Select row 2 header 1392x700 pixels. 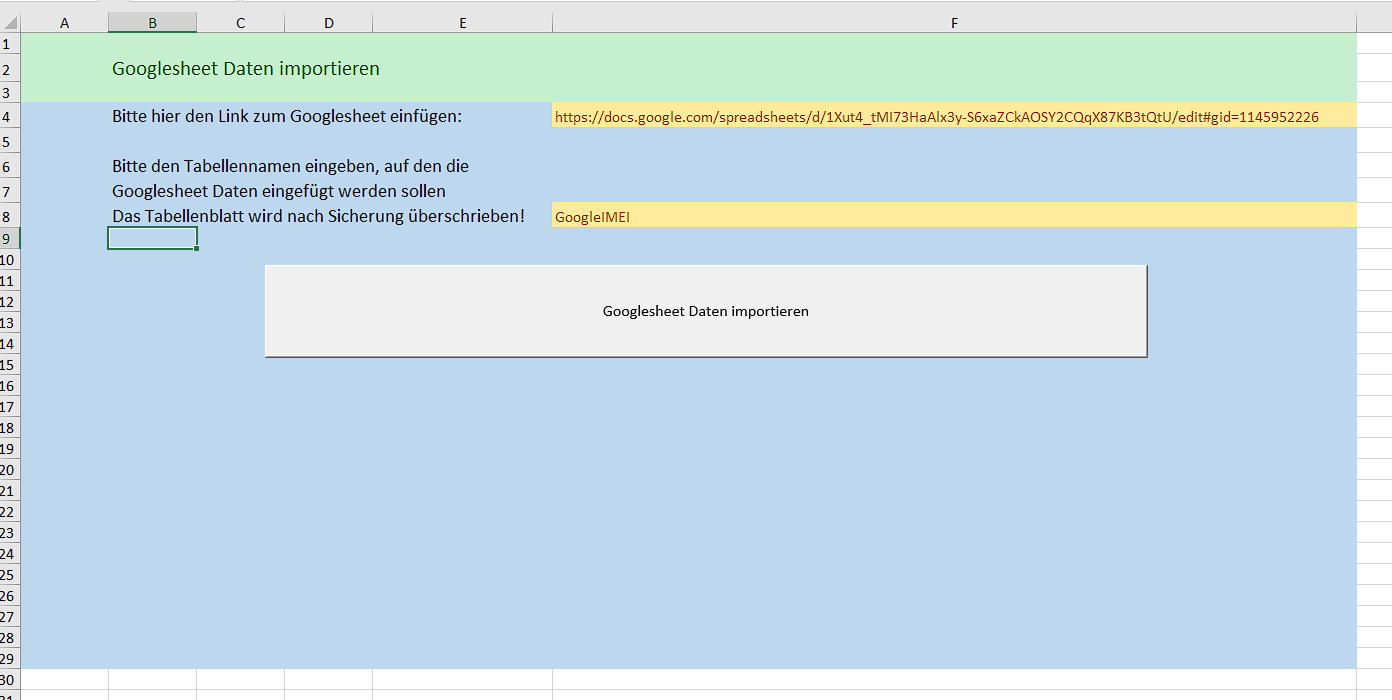[x=10, y=69]
